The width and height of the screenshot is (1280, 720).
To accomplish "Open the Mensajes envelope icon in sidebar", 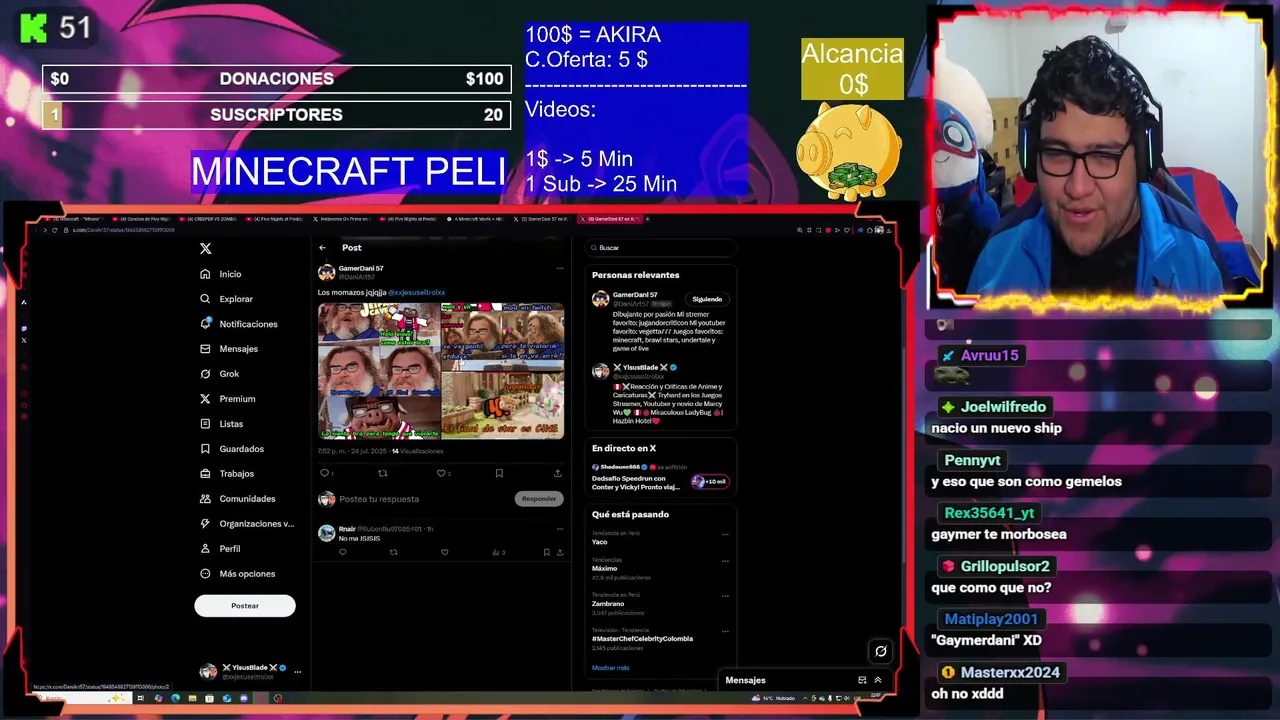I will (205, 349).
